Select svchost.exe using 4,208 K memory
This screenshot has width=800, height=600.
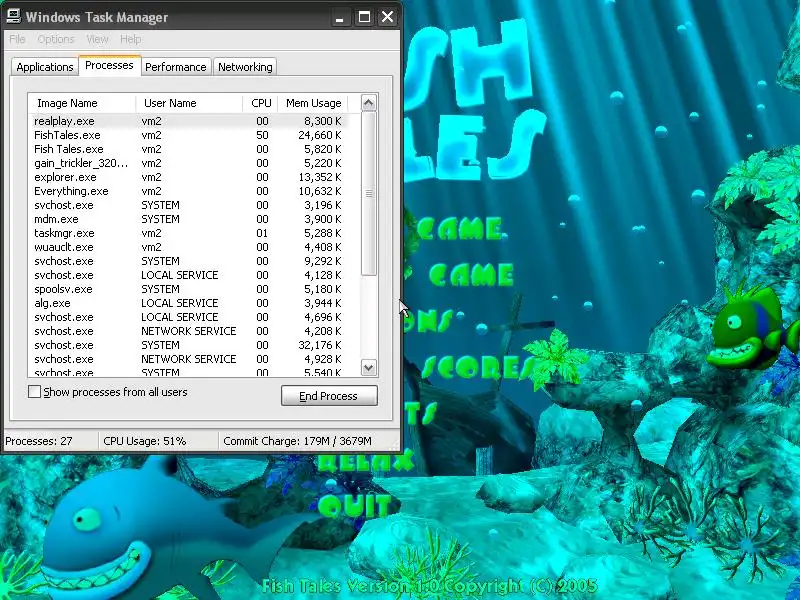coord(188,331)
